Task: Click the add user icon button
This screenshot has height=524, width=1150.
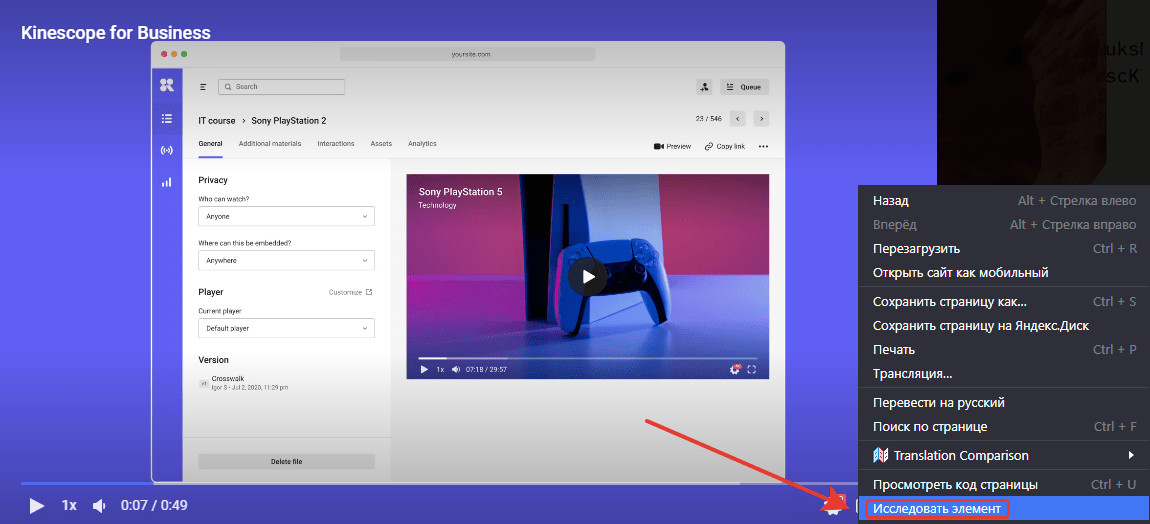Action: [x=704, y=87]
